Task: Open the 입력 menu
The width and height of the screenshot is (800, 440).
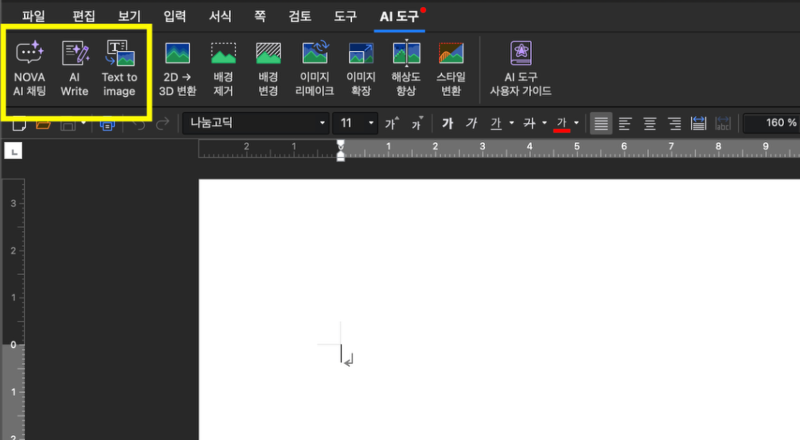Action: click(x=174, y=16)
